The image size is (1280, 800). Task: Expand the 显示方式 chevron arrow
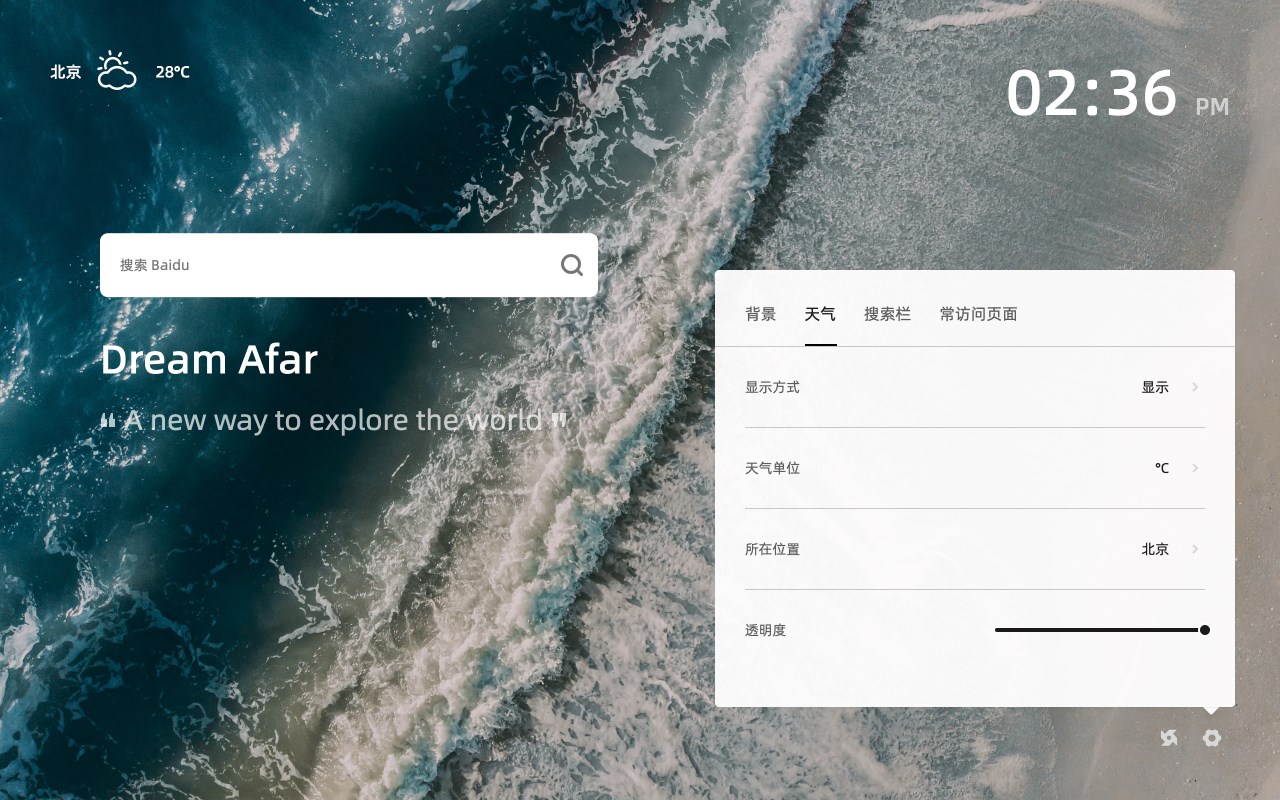(1195, 387)
